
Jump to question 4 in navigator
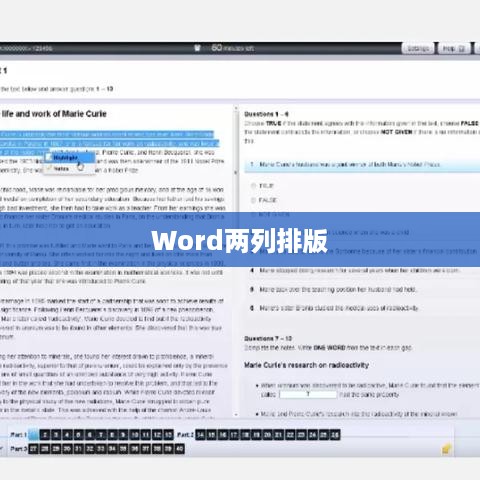tap(67, 435)
